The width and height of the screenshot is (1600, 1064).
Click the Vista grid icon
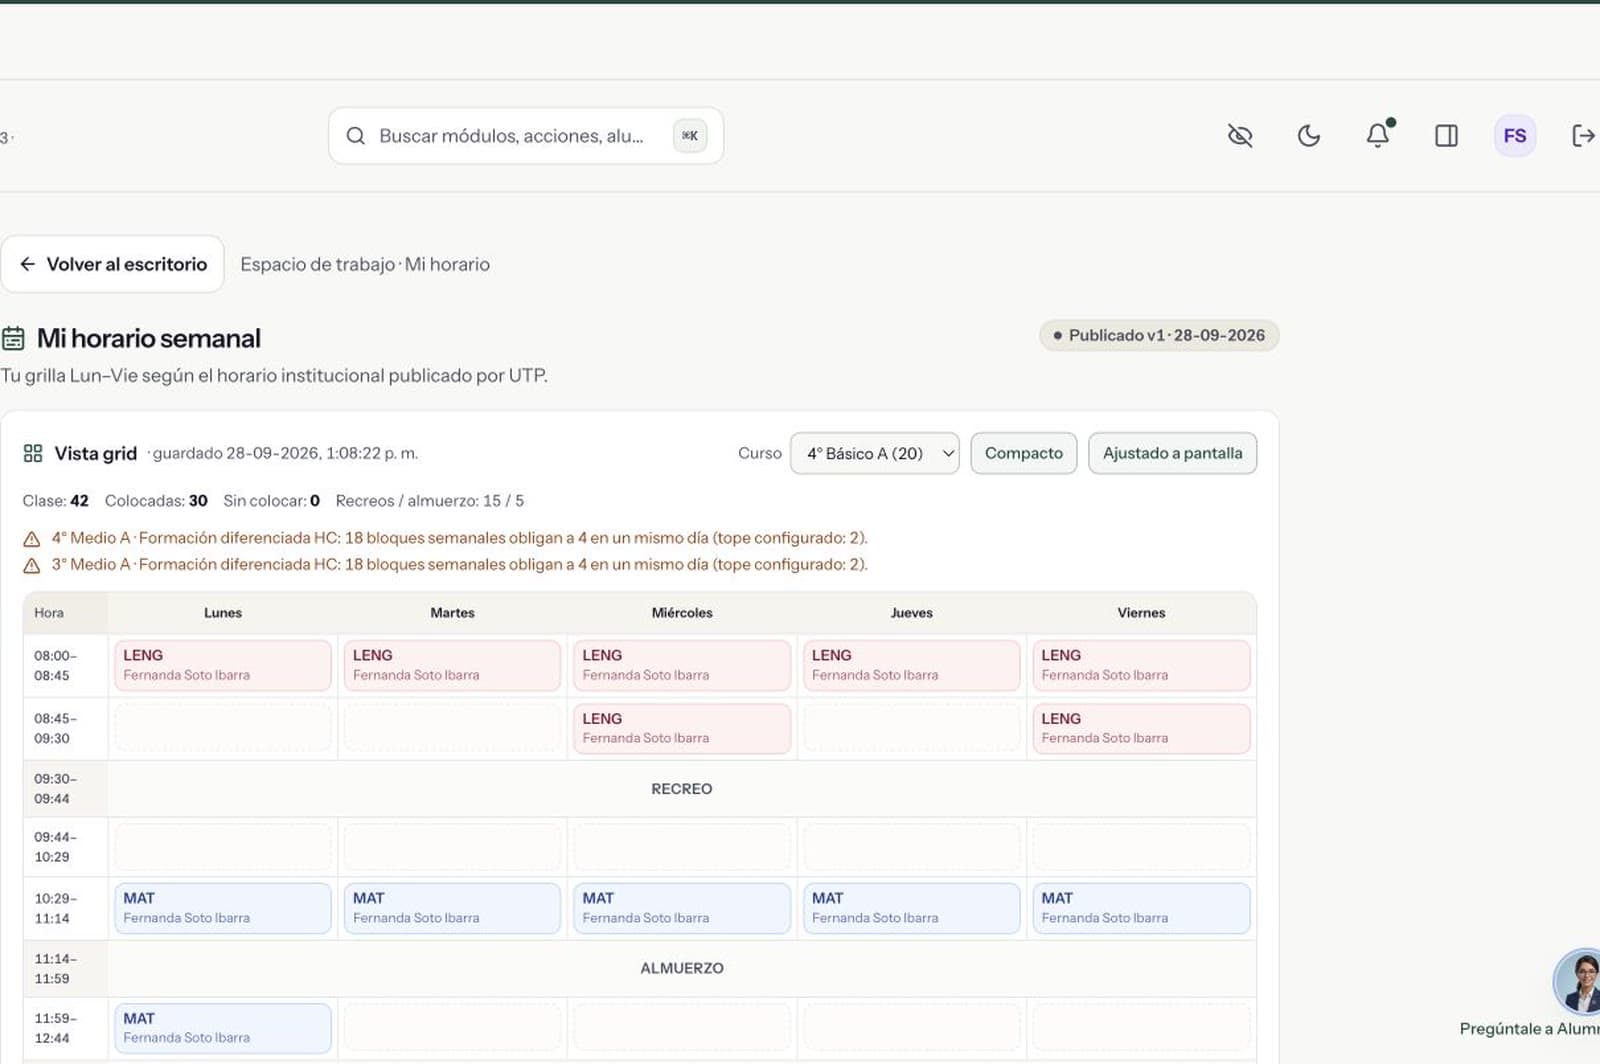point(33,453)
